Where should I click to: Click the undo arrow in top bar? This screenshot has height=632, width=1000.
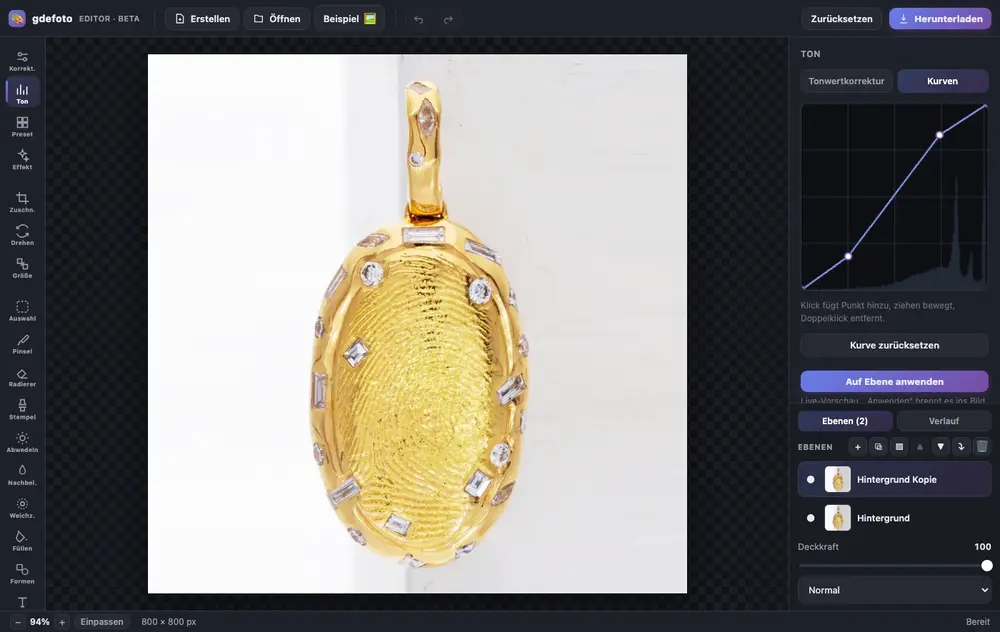click(x=418, y=19)
